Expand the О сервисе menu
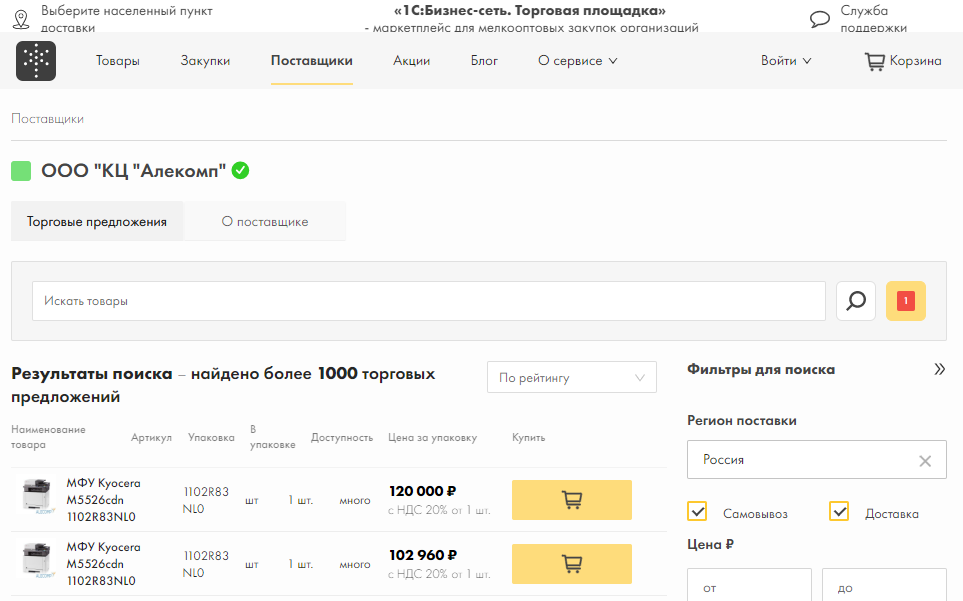Viewport: 963px width, 601px height. 577,61
